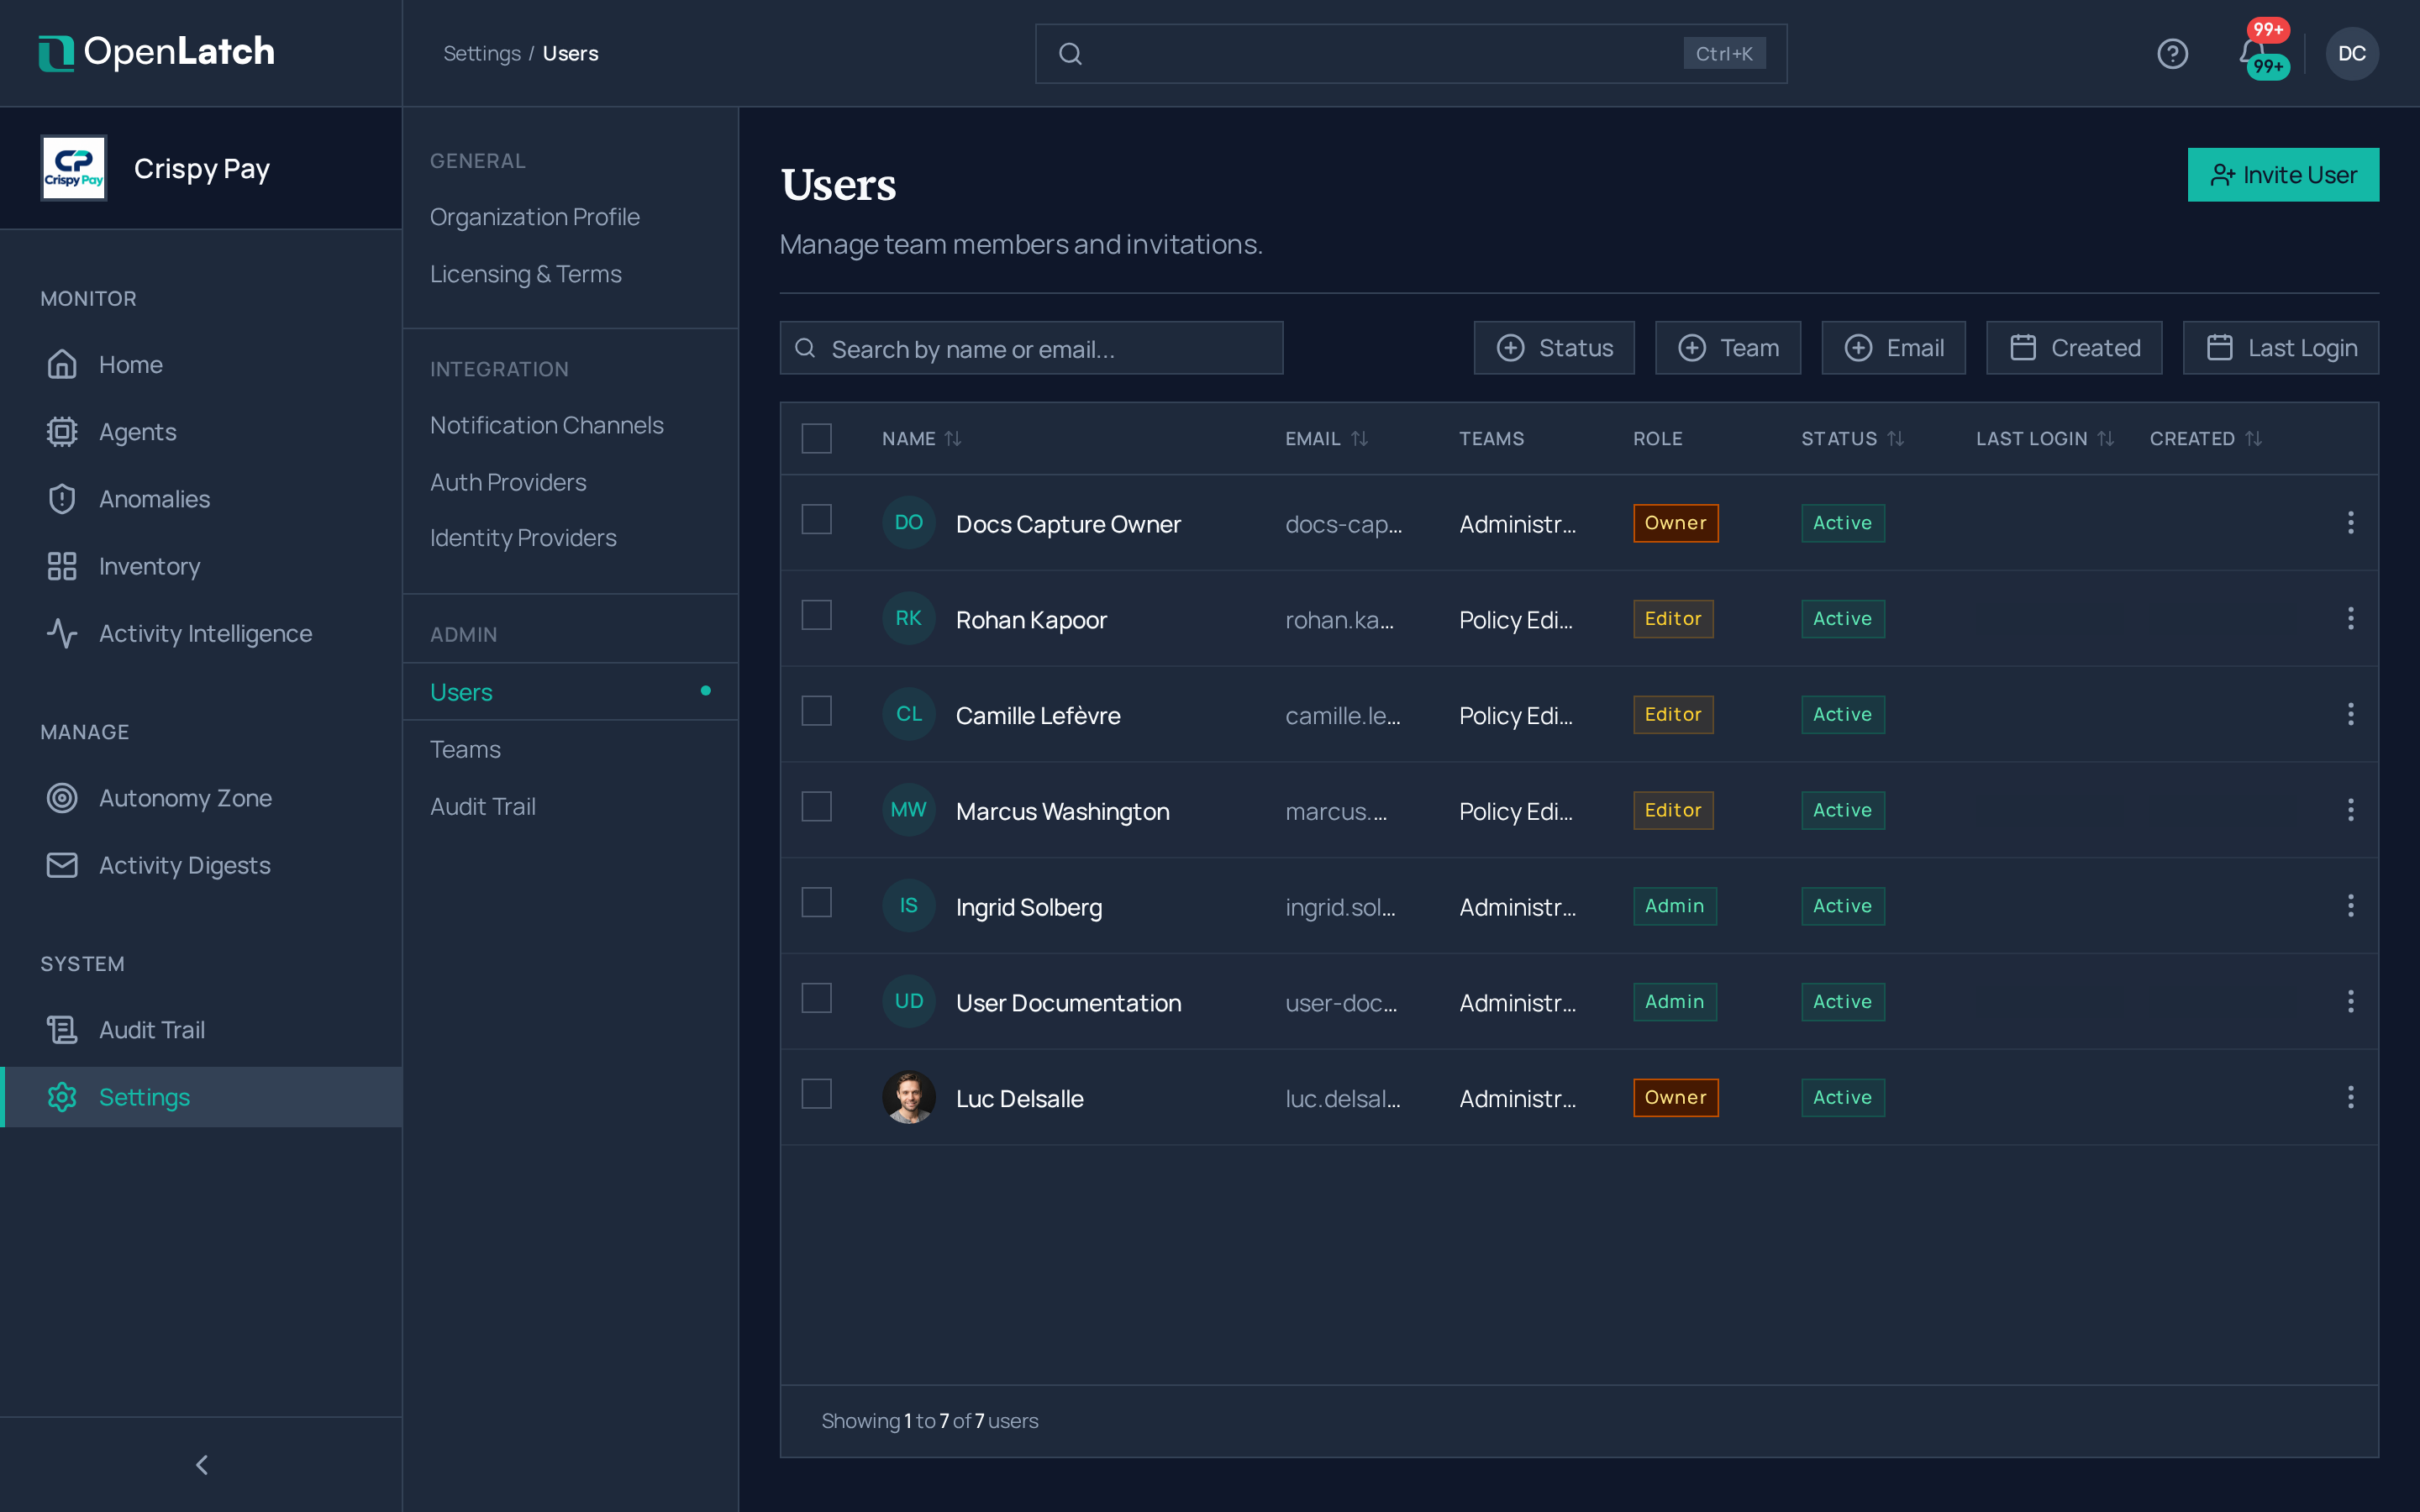Open the Team filter dropdown
Screen dimensions: 2420x1512
pos(1728,348)
